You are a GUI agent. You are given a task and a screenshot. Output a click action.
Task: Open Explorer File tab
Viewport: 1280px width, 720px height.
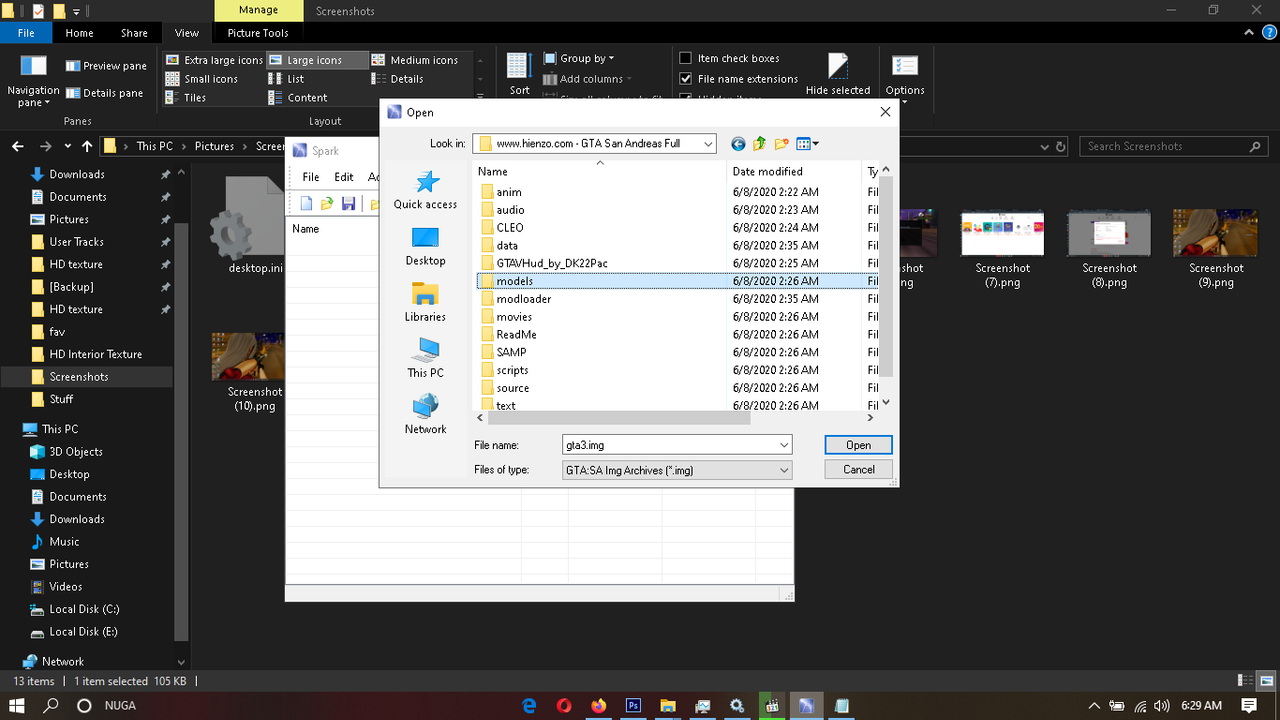pos(26,33)
